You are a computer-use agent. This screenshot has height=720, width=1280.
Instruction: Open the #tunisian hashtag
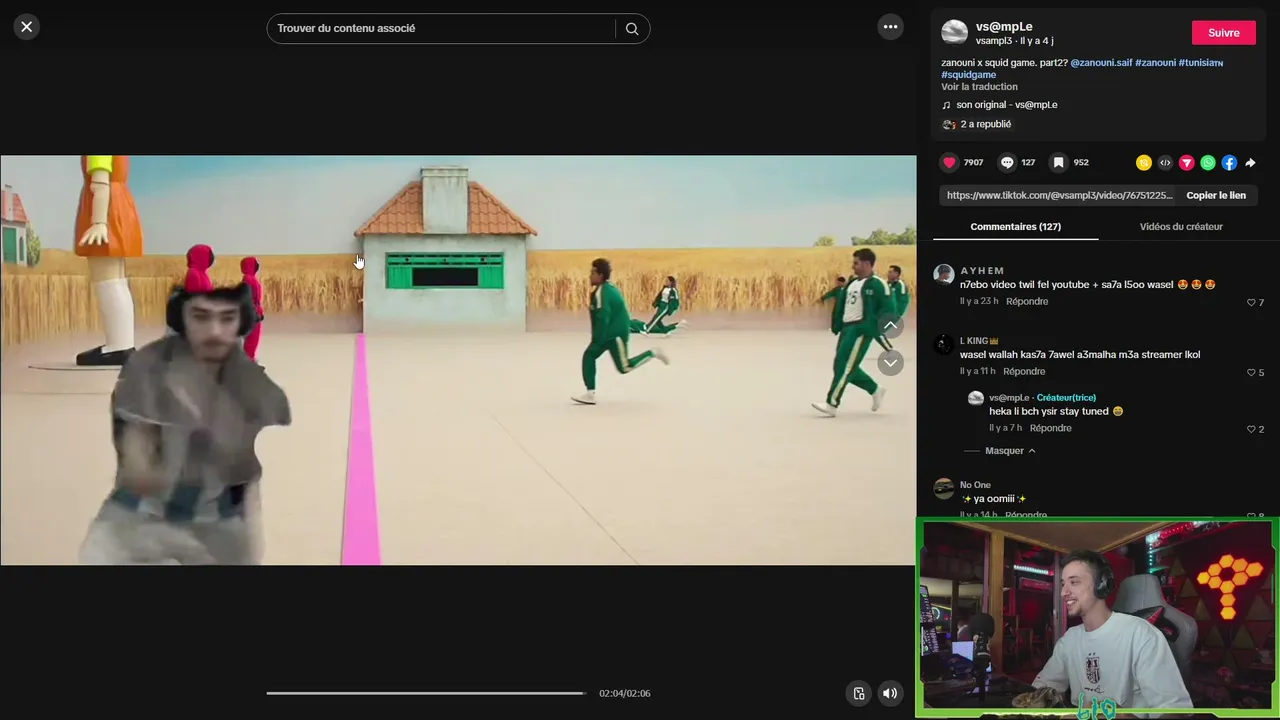pyautogui.click(x=1201, y=63)
